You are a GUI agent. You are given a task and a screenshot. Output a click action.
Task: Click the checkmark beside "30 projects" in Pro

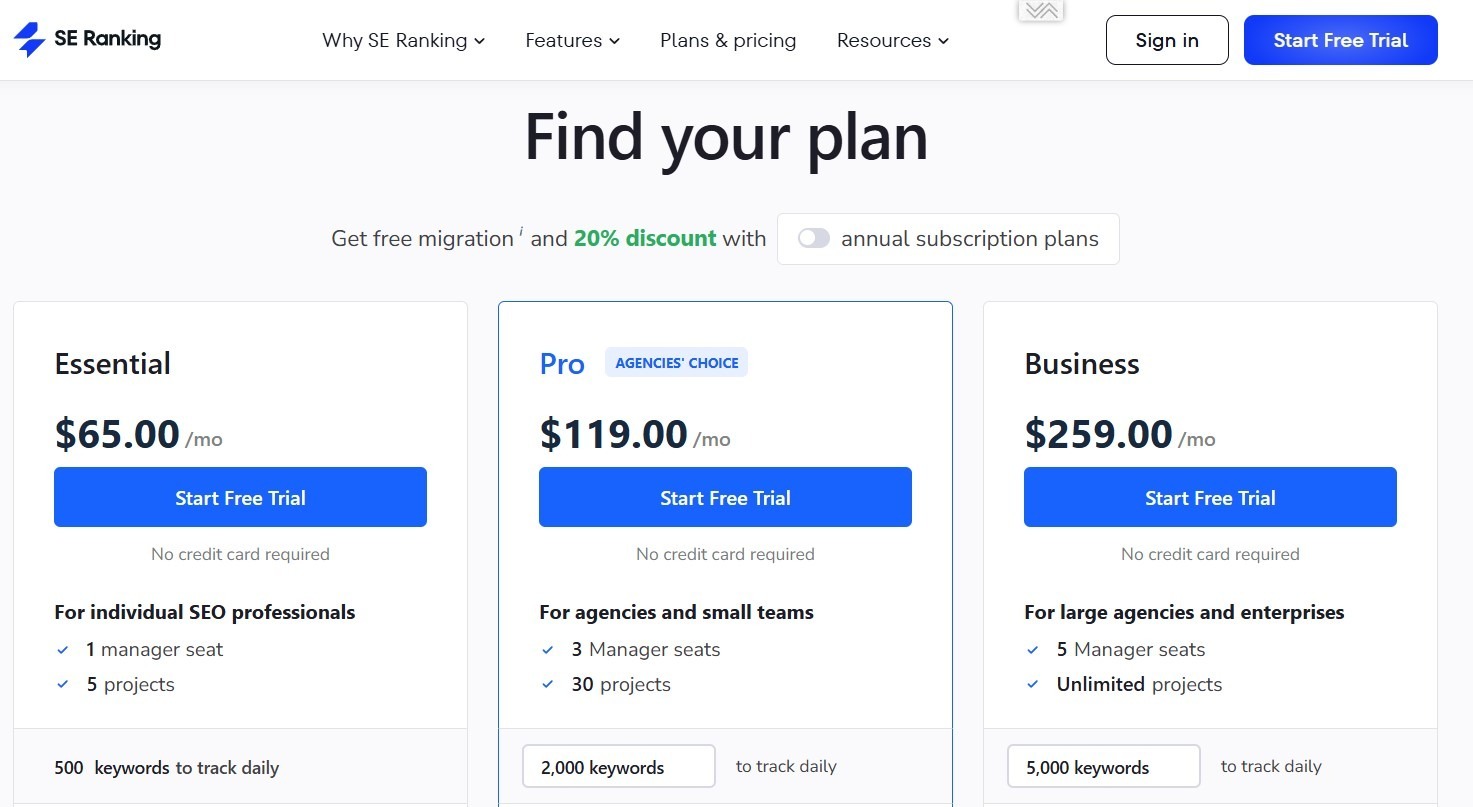tap(547, 684)
